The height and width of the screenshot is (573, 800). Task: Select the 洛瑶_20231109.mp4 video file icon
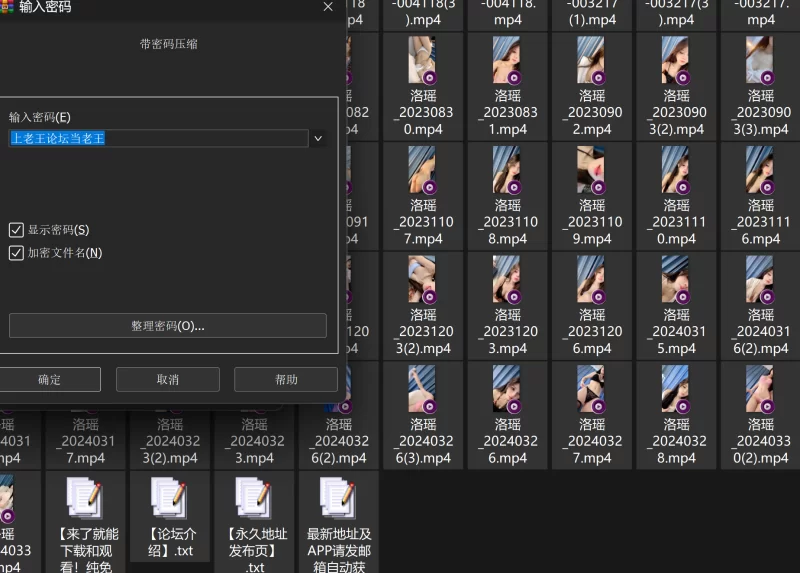(x=592, y=170)
